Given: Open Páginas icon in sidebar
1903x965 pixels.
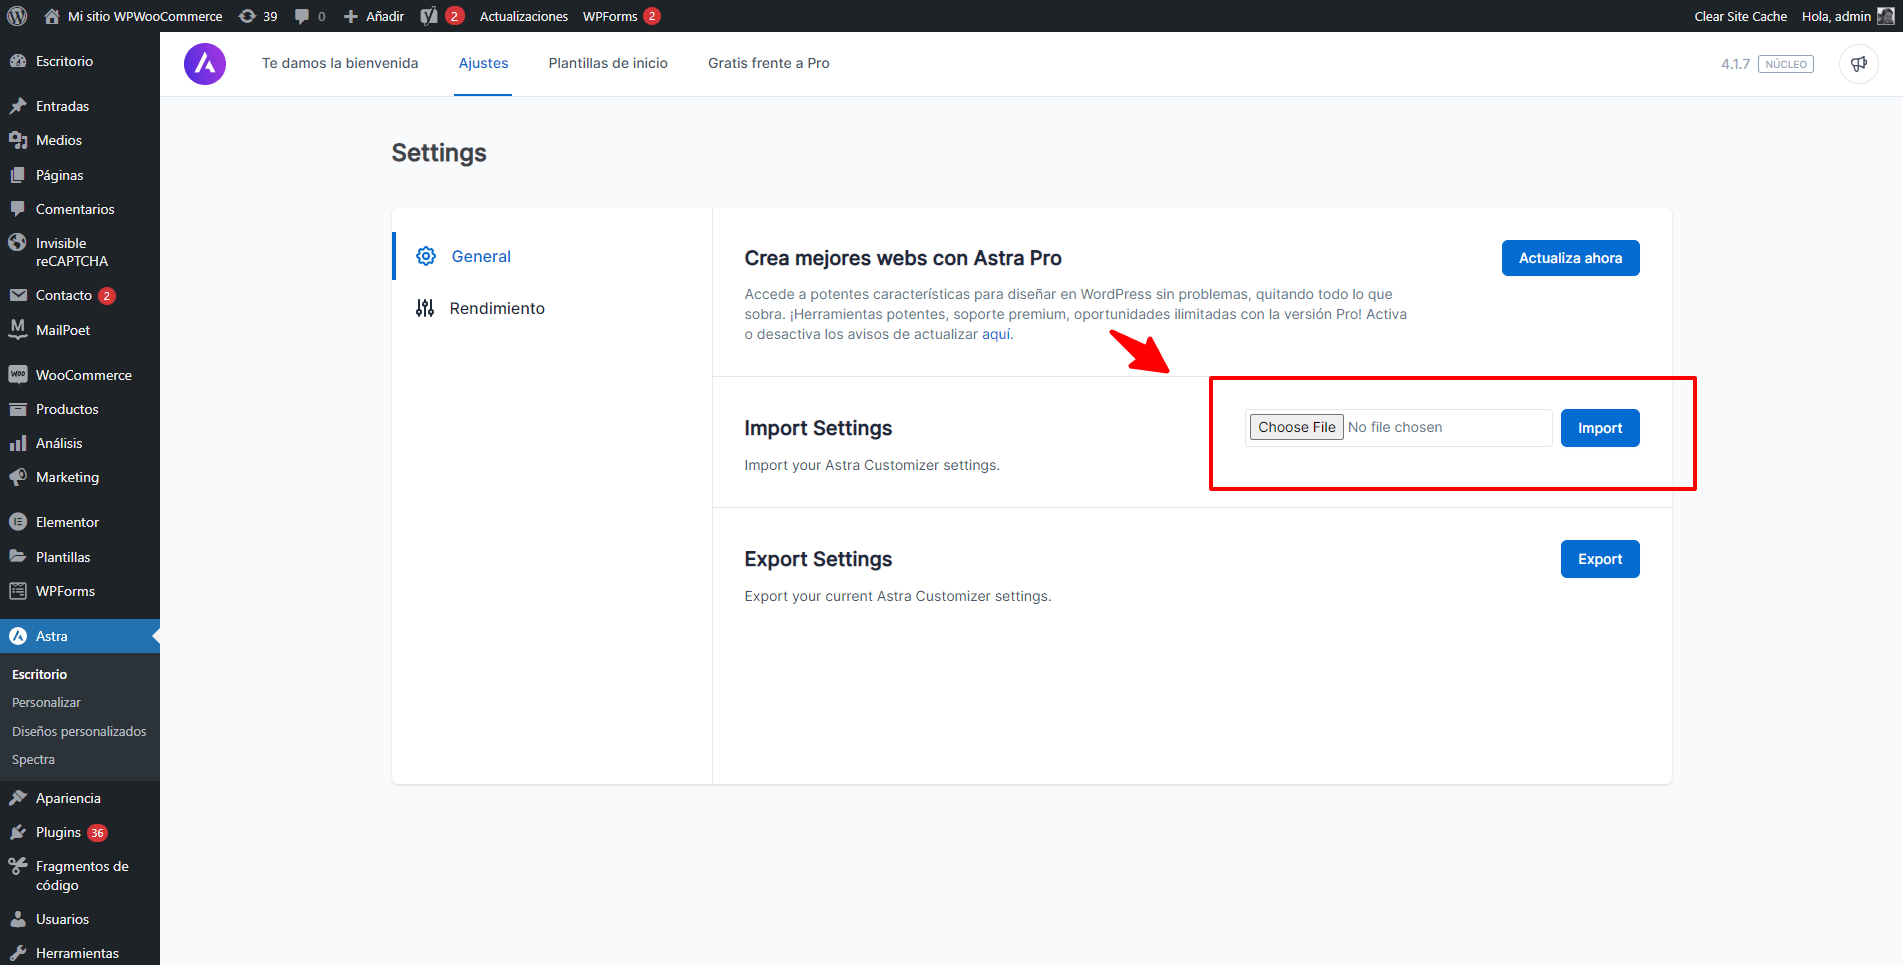Looking at the screenshot, I should [x=18, y=175].
